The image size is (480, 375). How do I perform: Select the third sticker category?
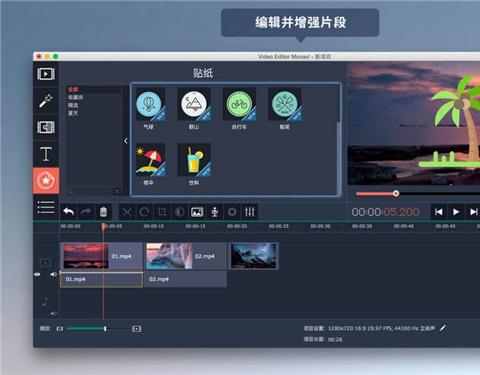click(73, 105)
